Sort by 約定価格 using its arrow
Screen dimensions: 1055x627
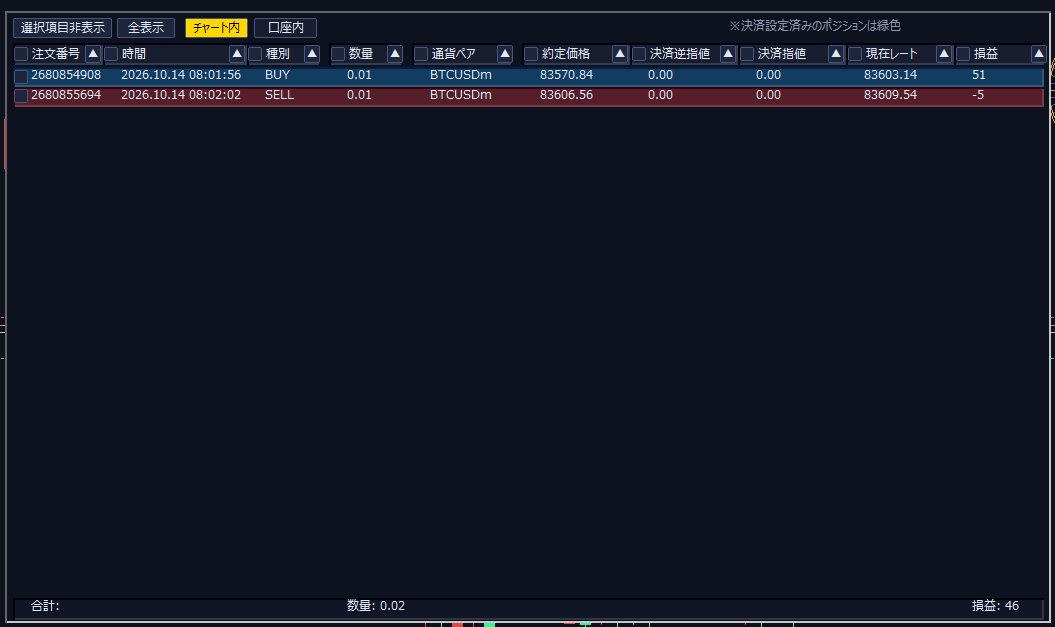point(620,54)
